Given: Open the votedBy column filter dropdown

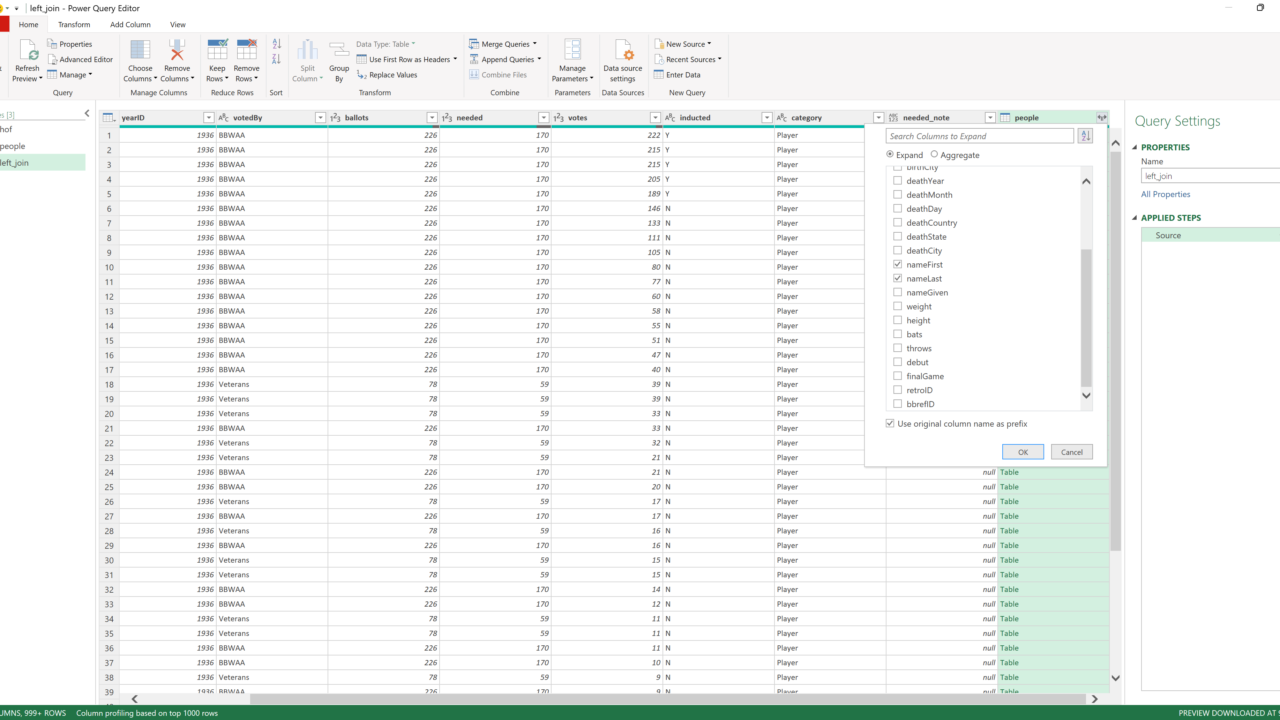Looking at the screenshot, I should click(320, 118).
